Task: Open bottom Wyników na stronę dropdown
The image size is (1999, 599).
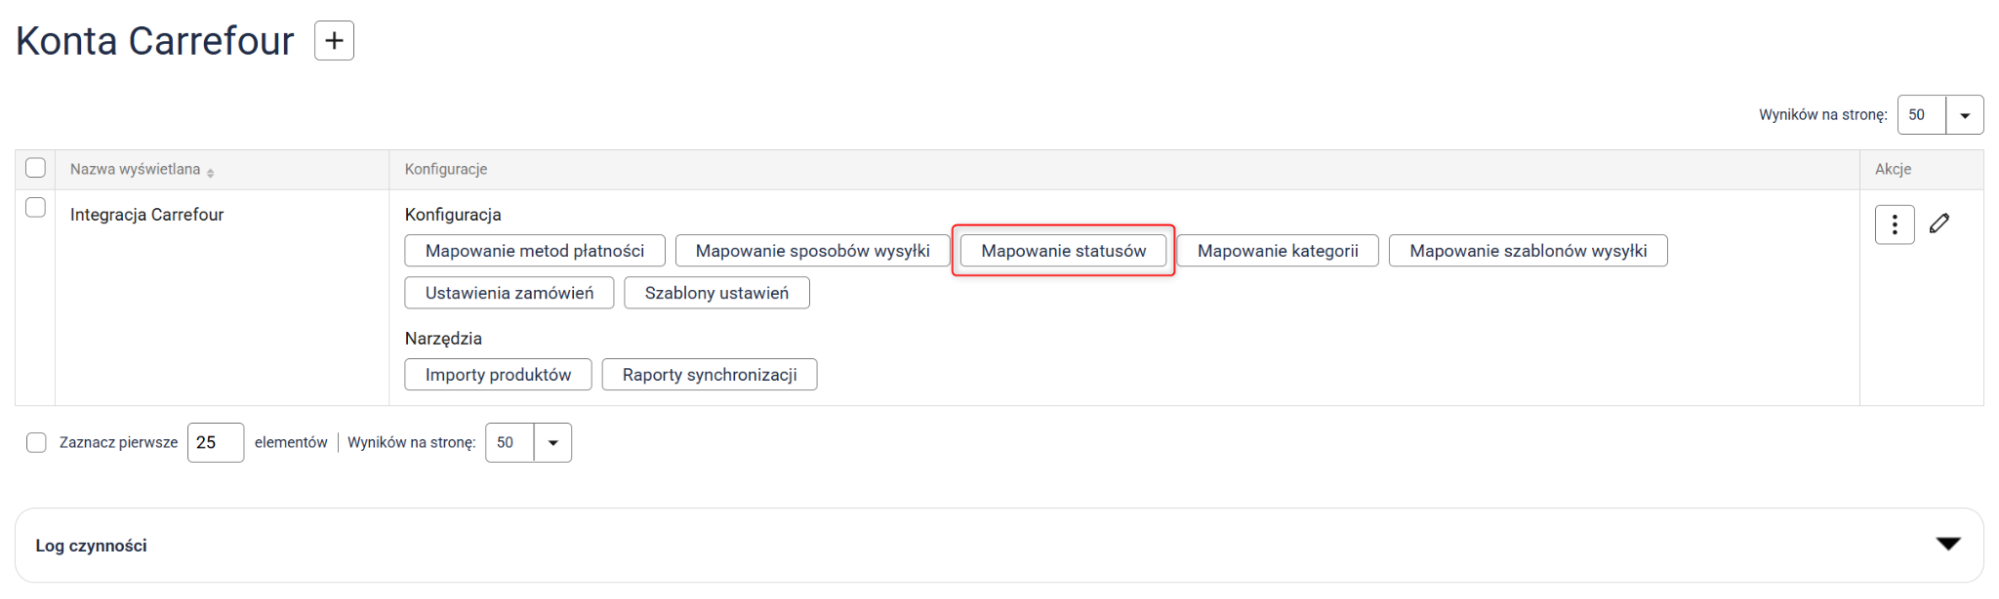Action: pos(552,443)
